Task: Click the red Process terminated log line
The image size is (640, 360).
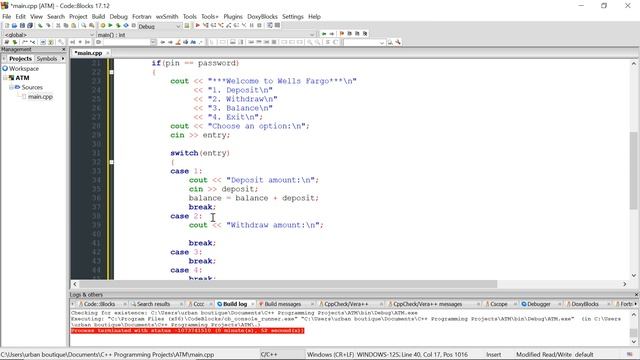Action: (x=187, y=331)
